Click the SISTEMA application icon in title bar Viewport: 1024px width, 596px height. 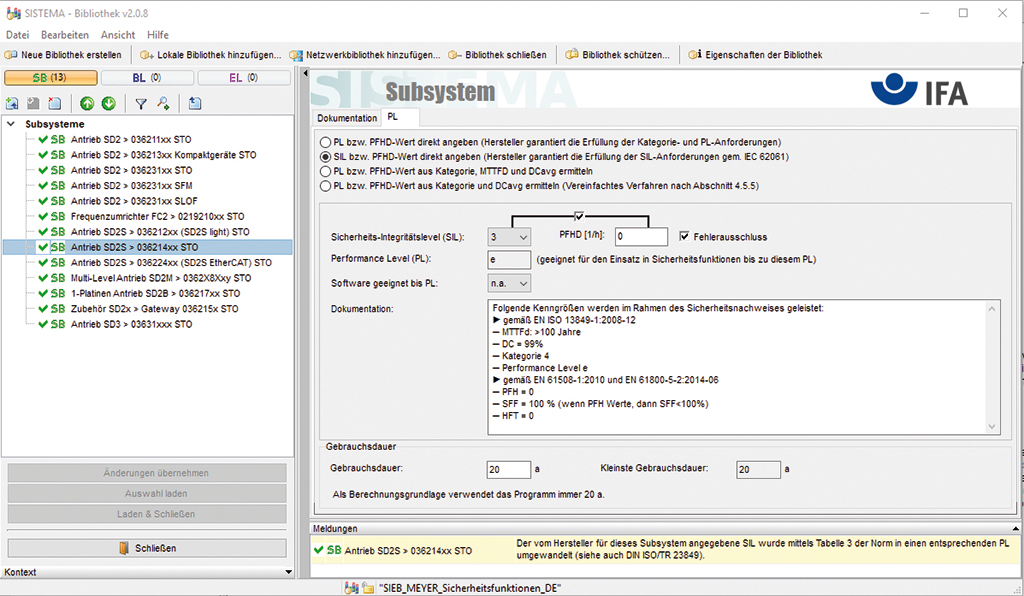click(x=13, y=13)
